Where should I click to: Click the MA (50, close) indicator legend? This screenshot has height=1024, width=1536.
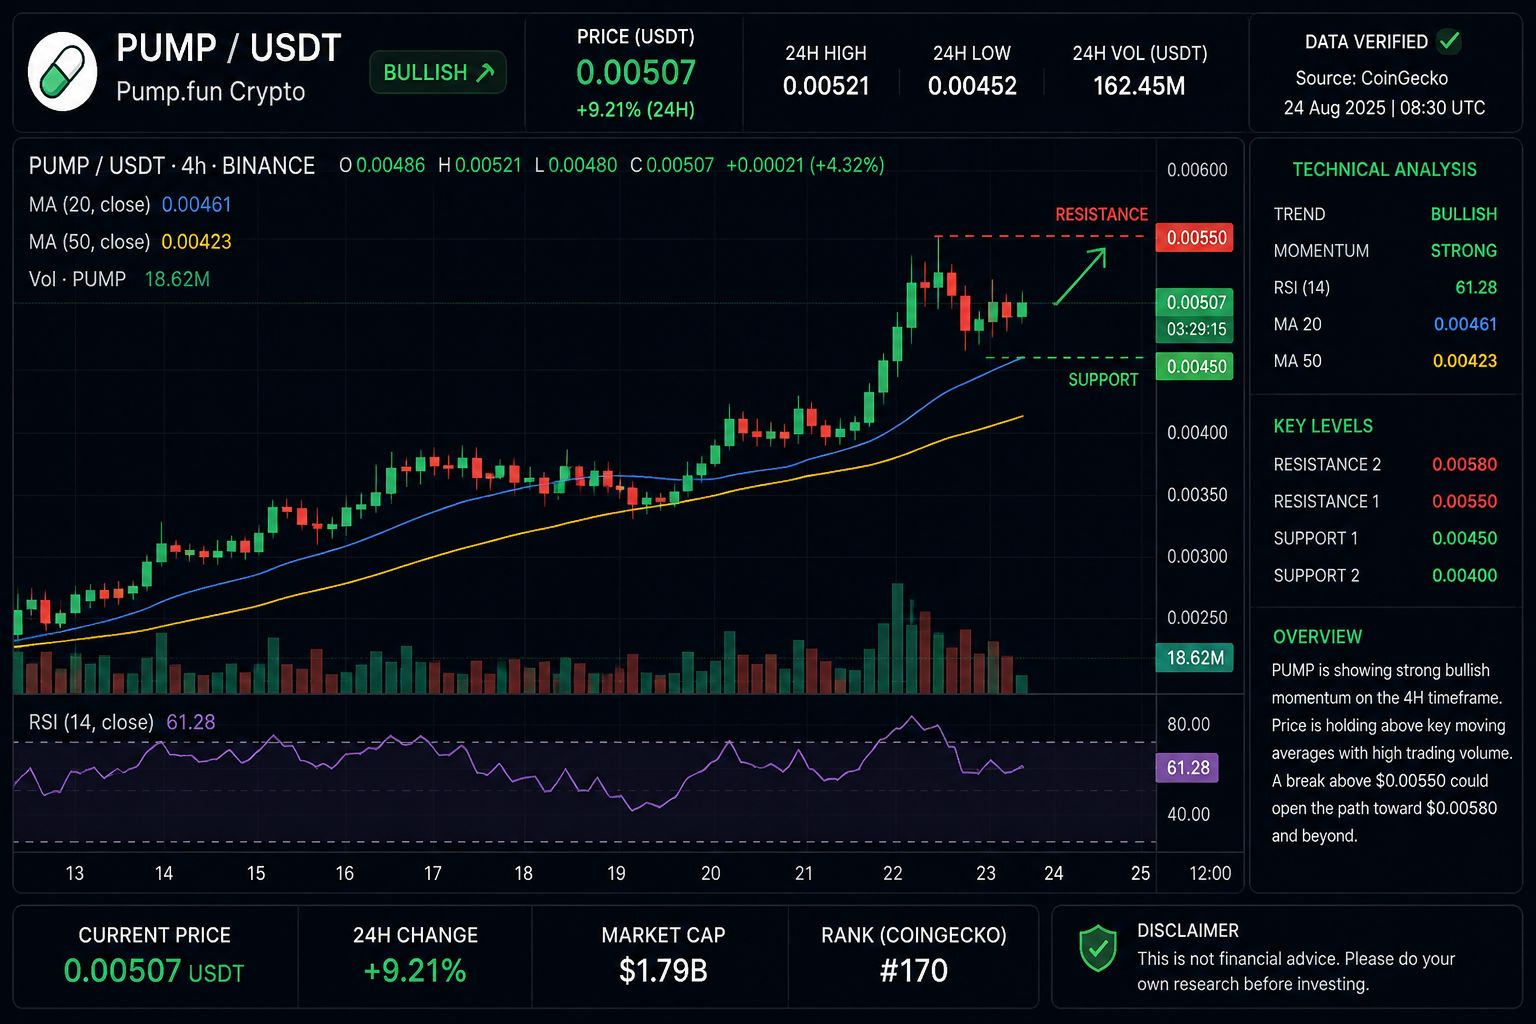coord(130,242)
